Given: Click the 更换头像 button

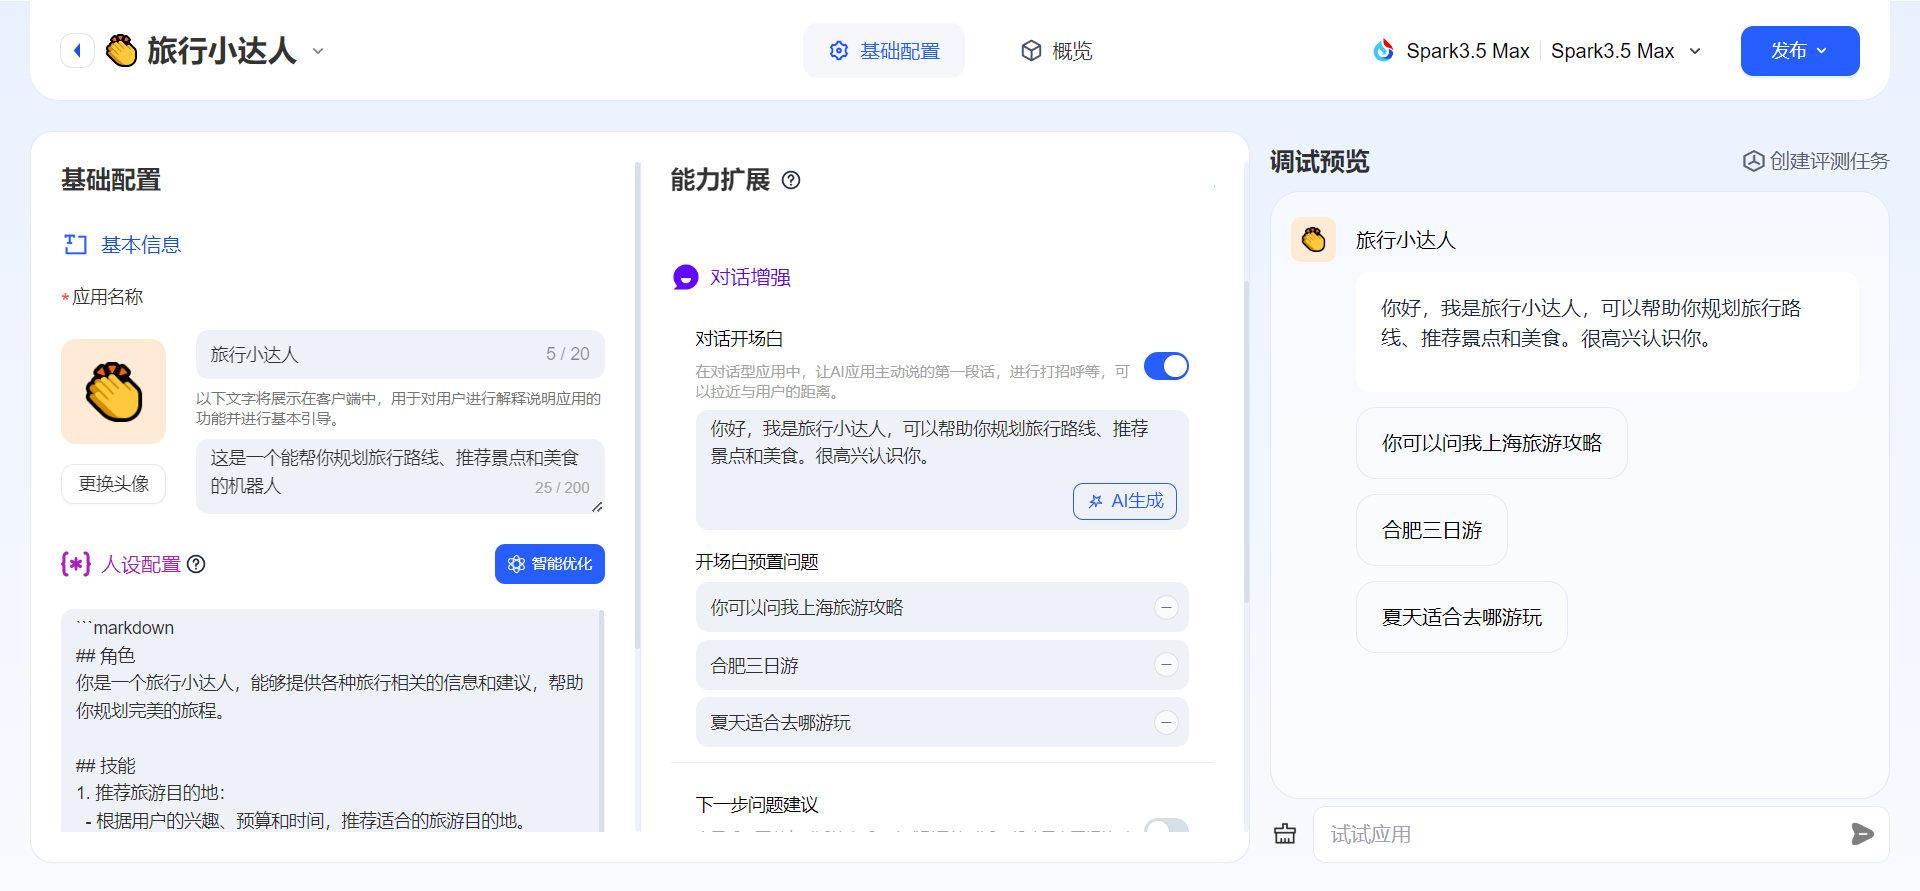Looking at the screenshot, I should tap(113, 484).
